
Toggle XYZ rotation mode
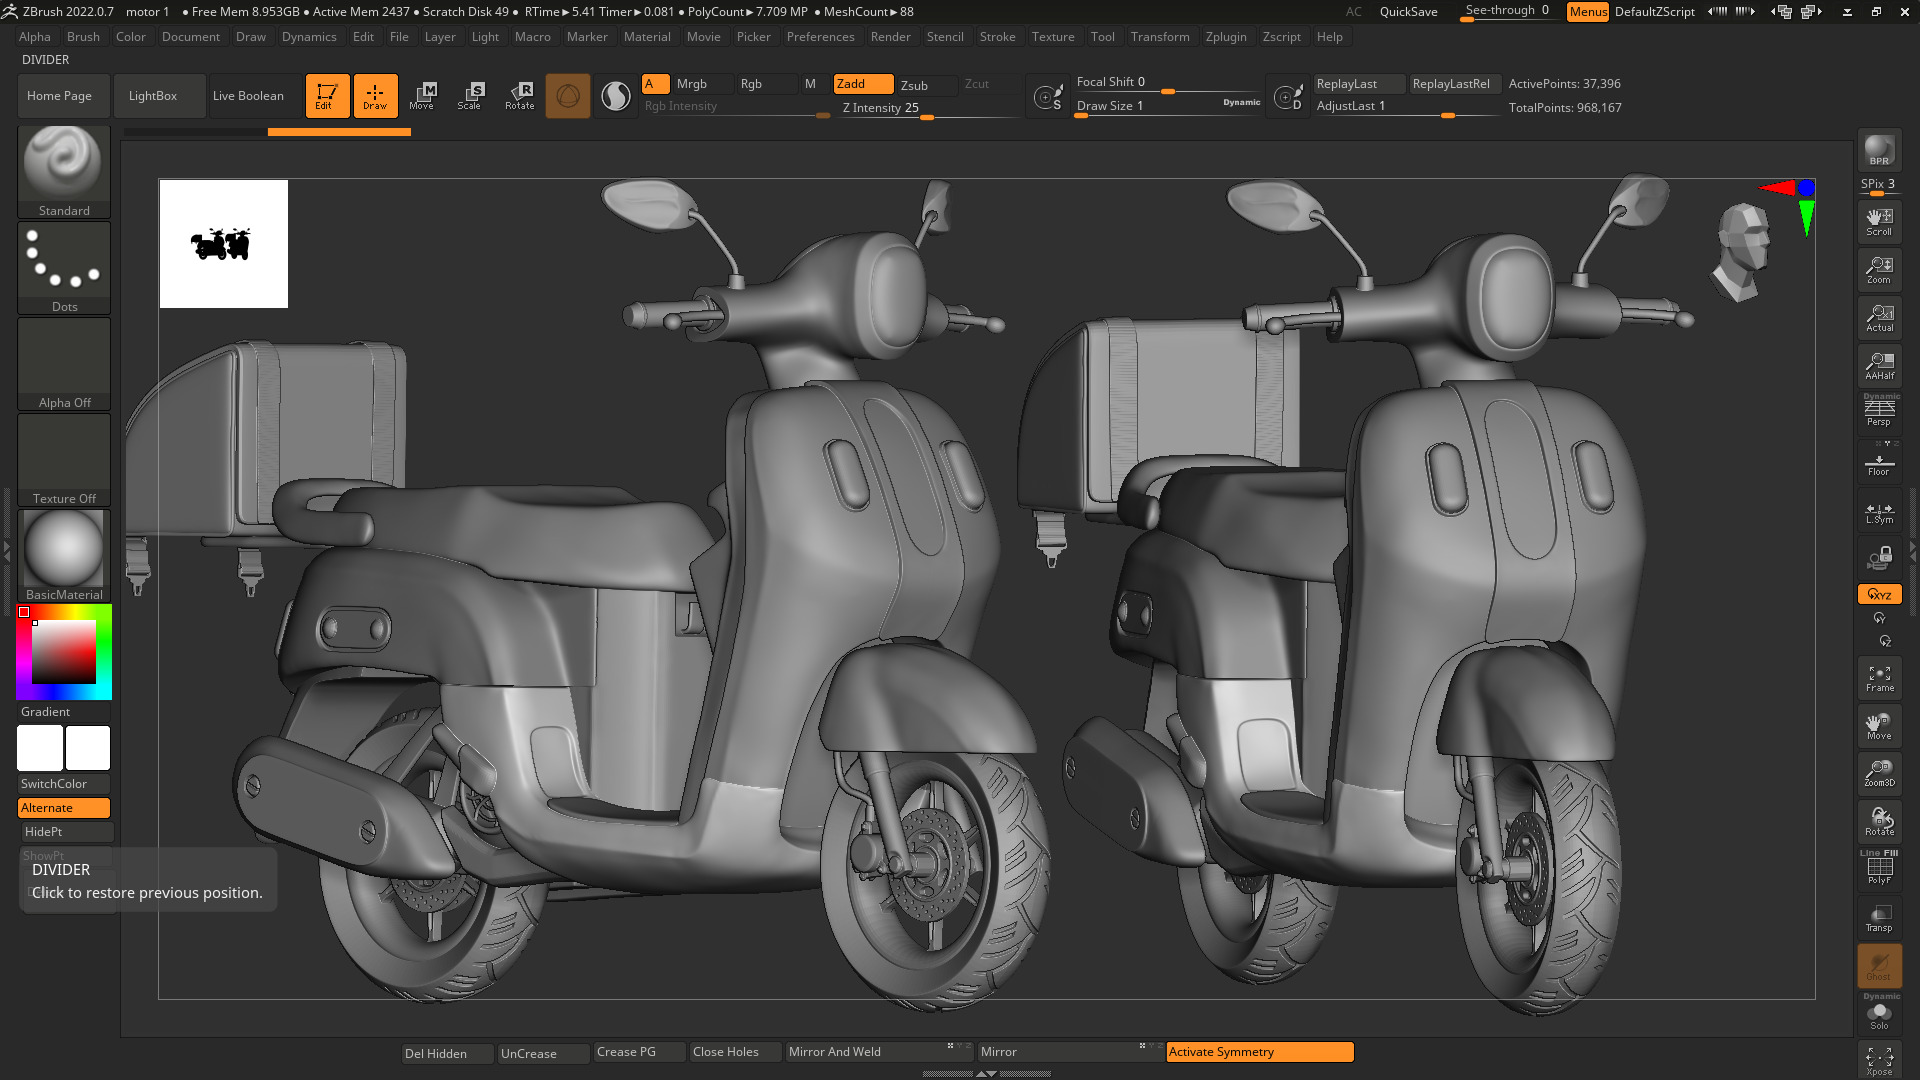pyautogui.click(x=1880, y=594)
